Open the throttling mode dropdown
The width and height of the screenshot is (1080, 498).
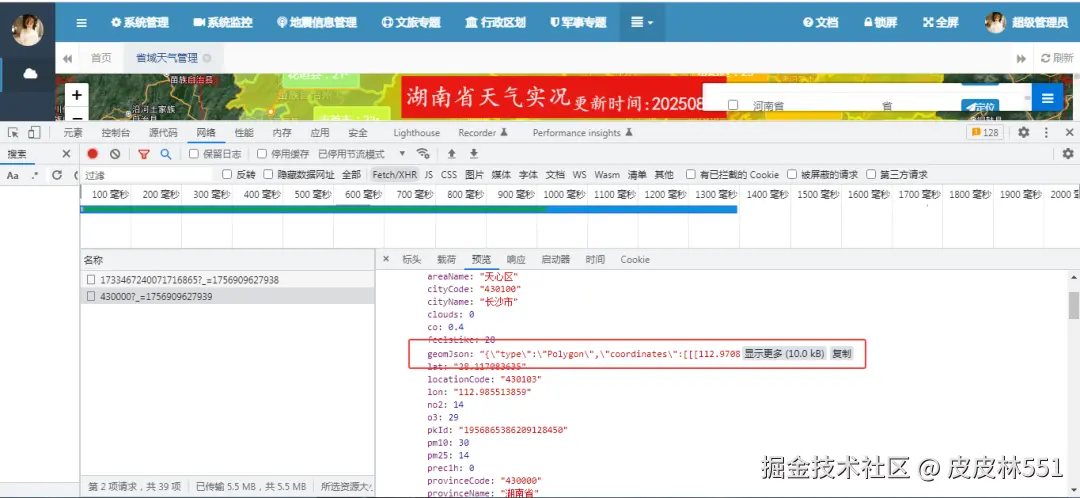tap(362, 154)
